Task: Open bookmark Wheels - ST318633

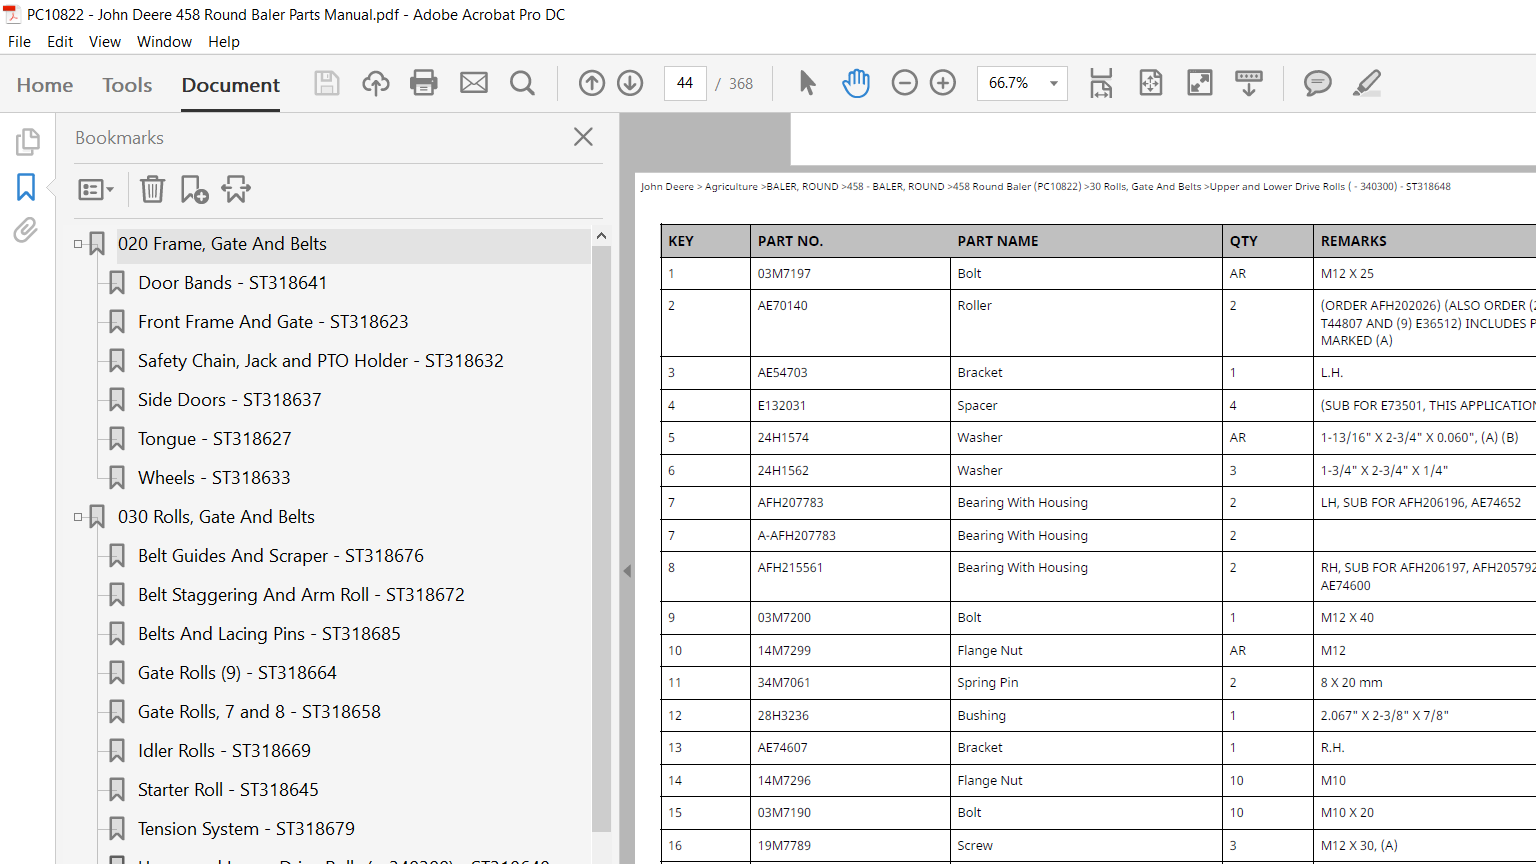Action: (x=214, y=478)
